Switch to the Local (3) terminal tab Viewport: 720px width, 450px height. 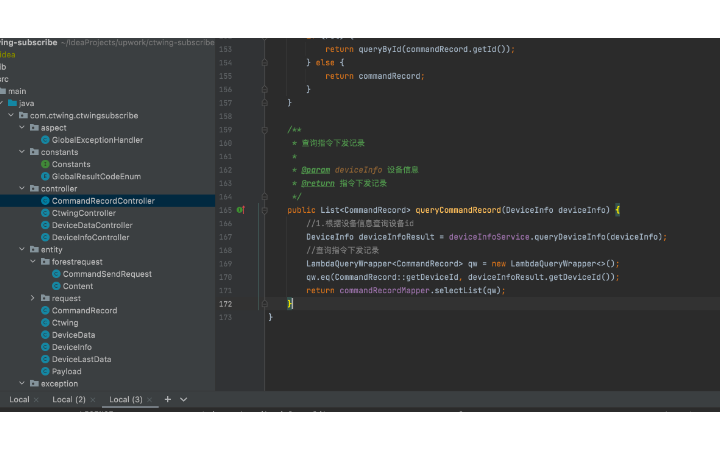click(x=126, y=399)
